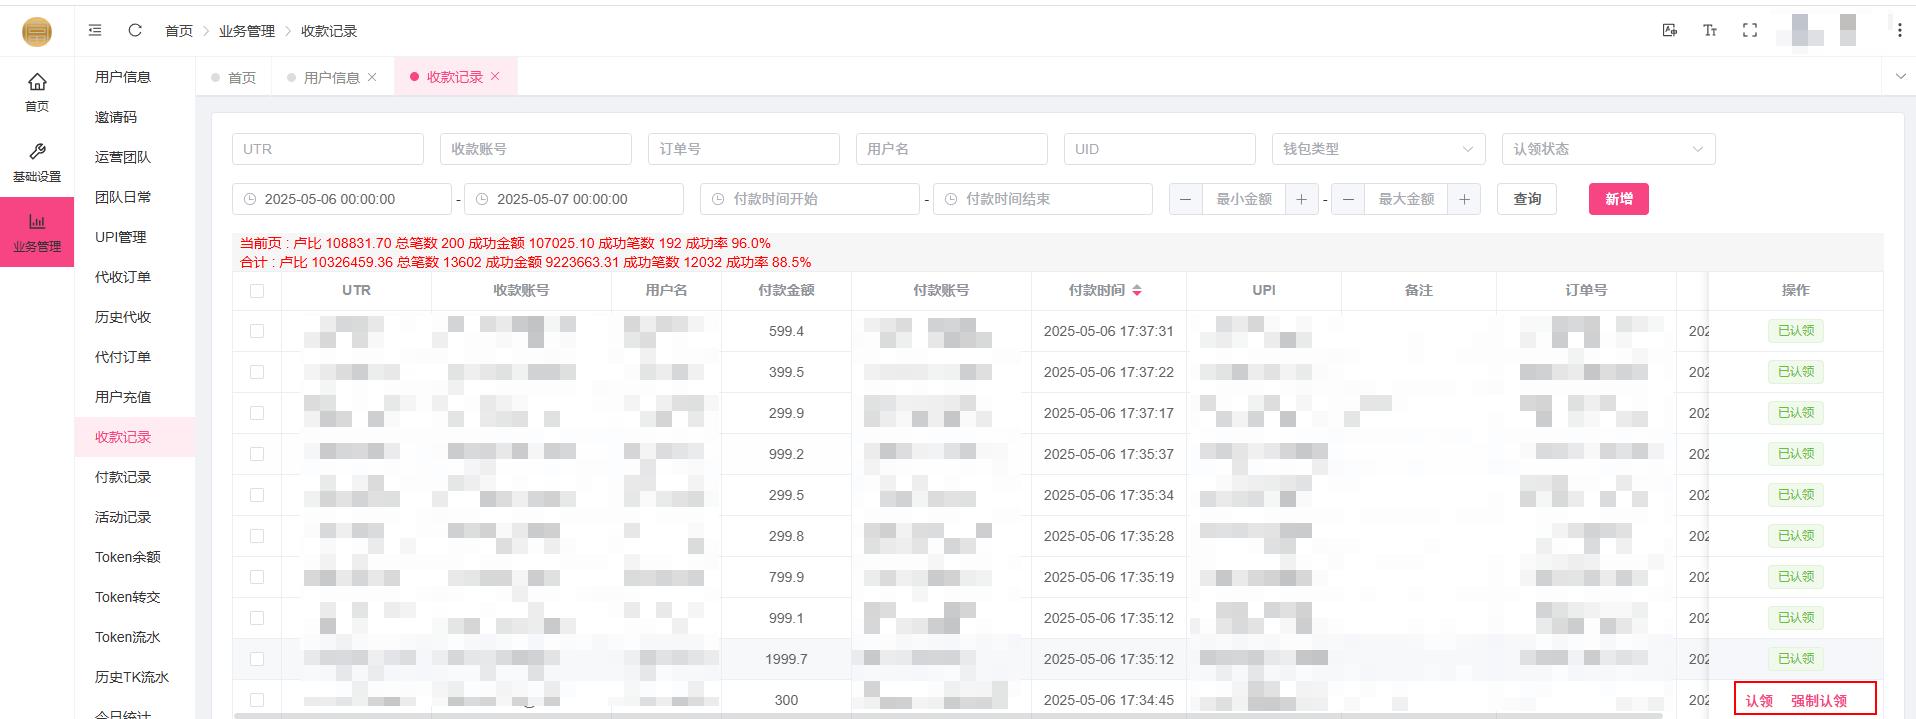Check the row with amount 599.4
1916x719 pixels.
coord(257,331)
